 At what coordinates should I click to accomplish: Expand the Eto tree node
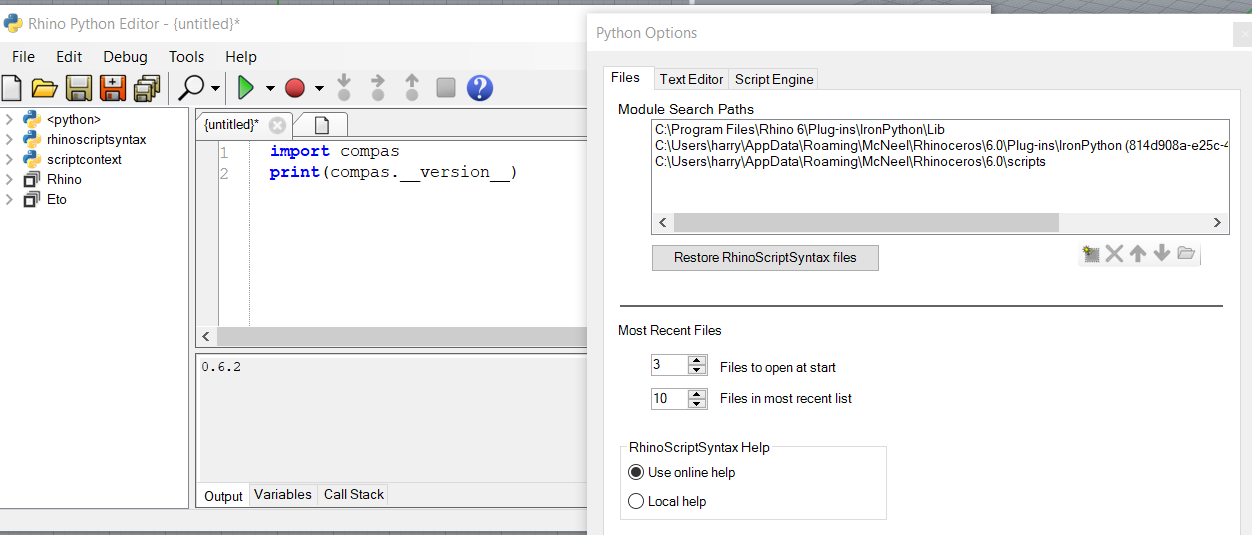[9, 199]
